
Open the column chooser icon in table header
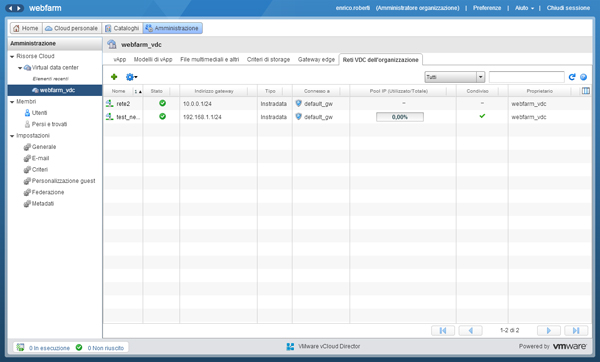(x=585, y=91)
